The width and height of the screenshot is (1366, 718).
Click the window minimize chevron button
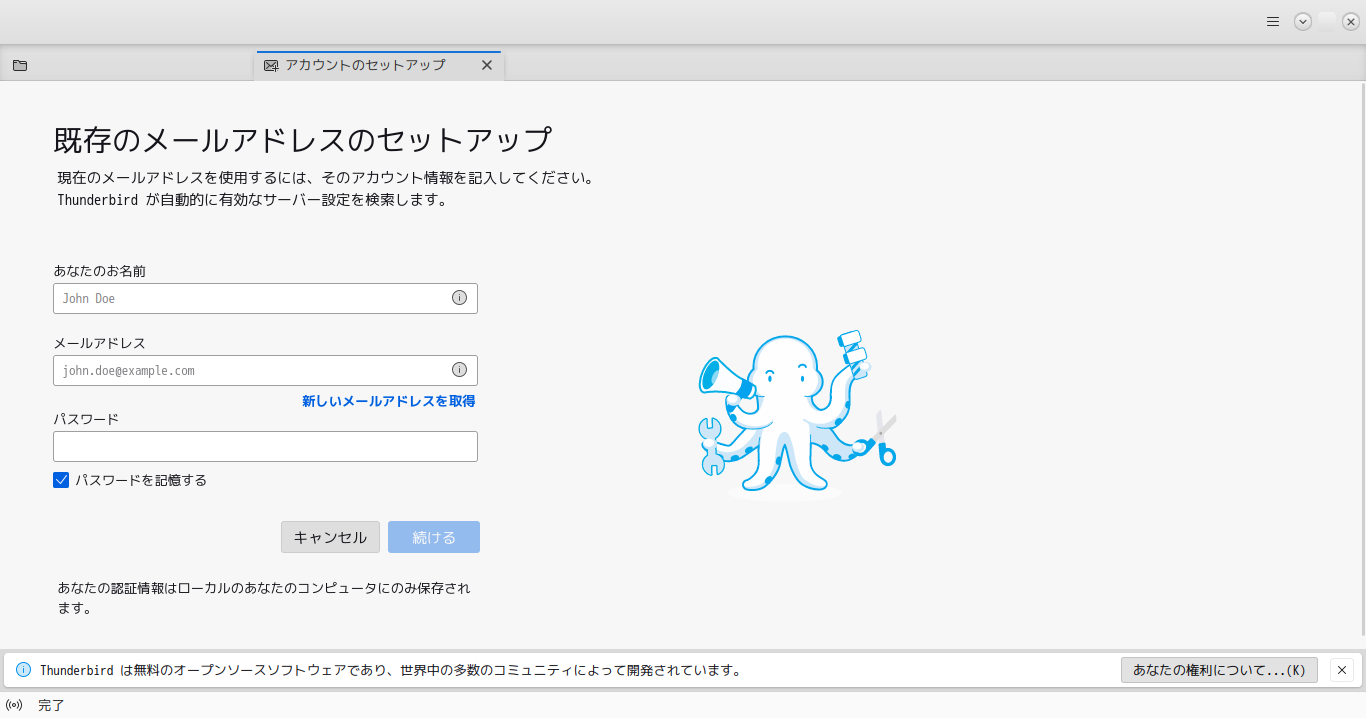(x=1303, y=21)
